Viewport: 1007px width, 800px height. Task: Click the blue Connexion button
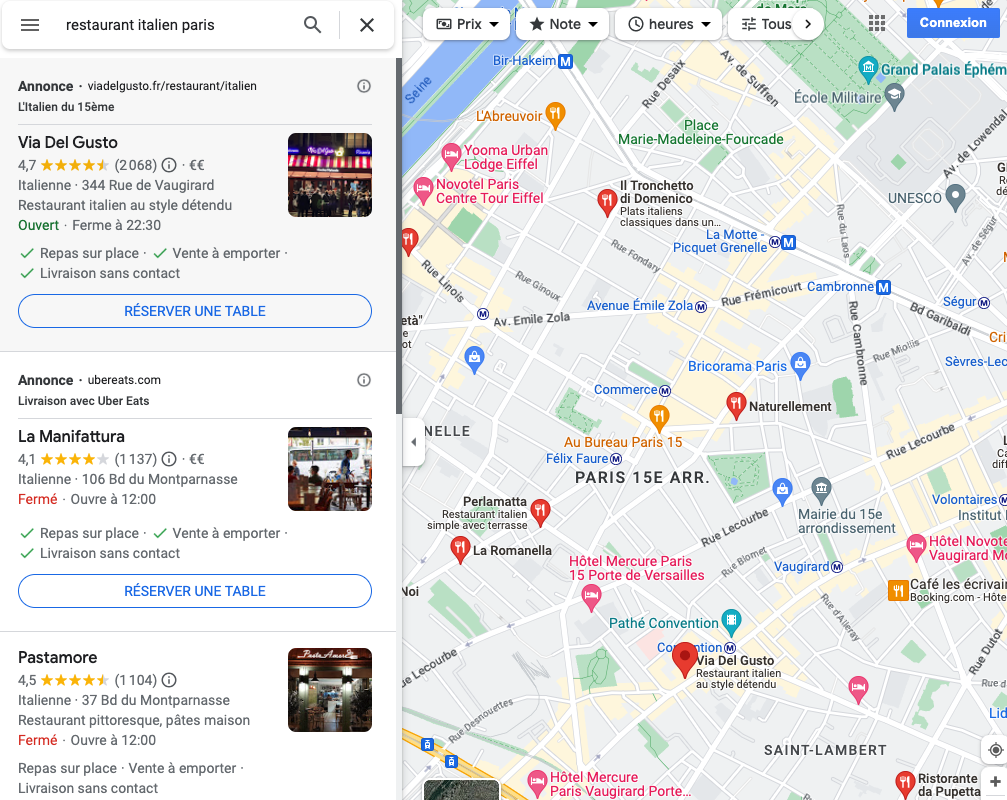coord(953,22)
